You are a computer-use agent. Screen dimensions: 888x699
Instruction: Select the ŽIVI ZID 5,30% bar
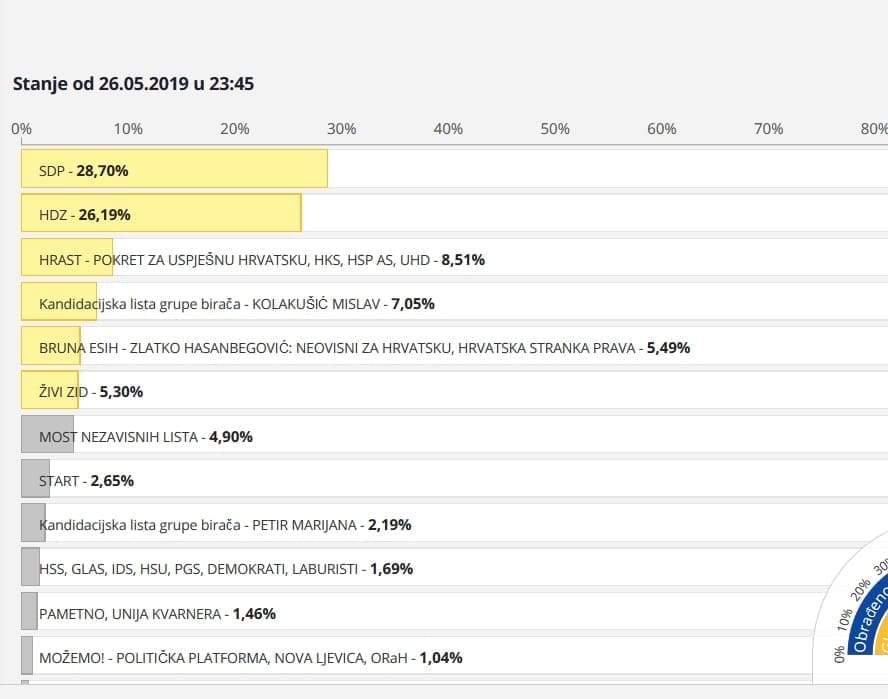49,391
